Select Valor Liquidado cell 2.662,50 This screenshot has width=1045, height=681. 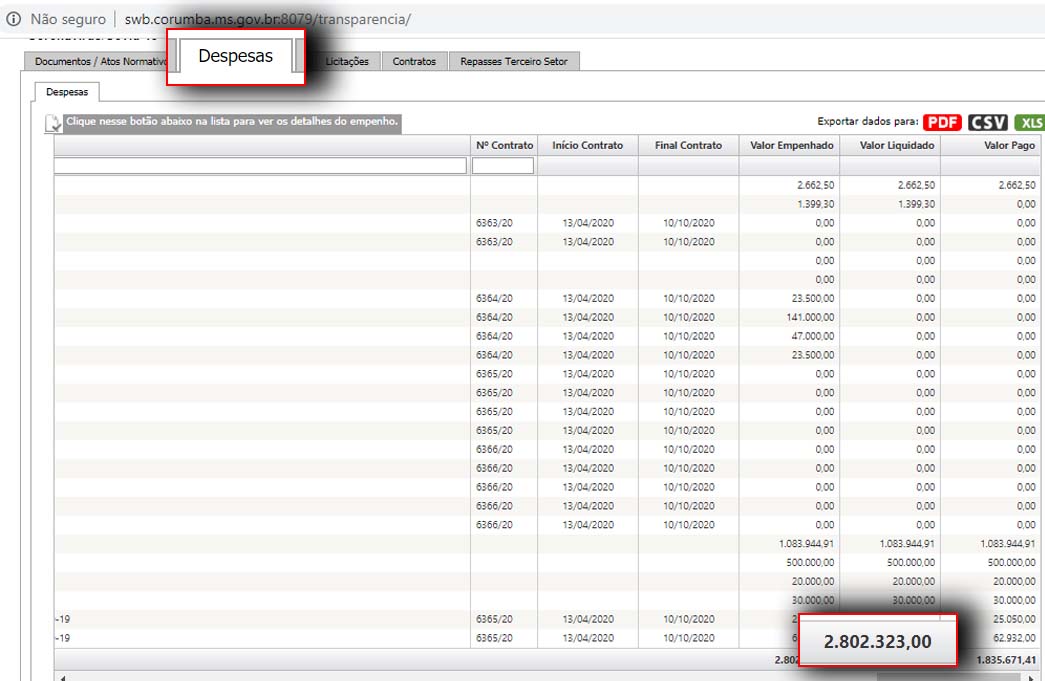pyautogui.click(x=916, y=185)
